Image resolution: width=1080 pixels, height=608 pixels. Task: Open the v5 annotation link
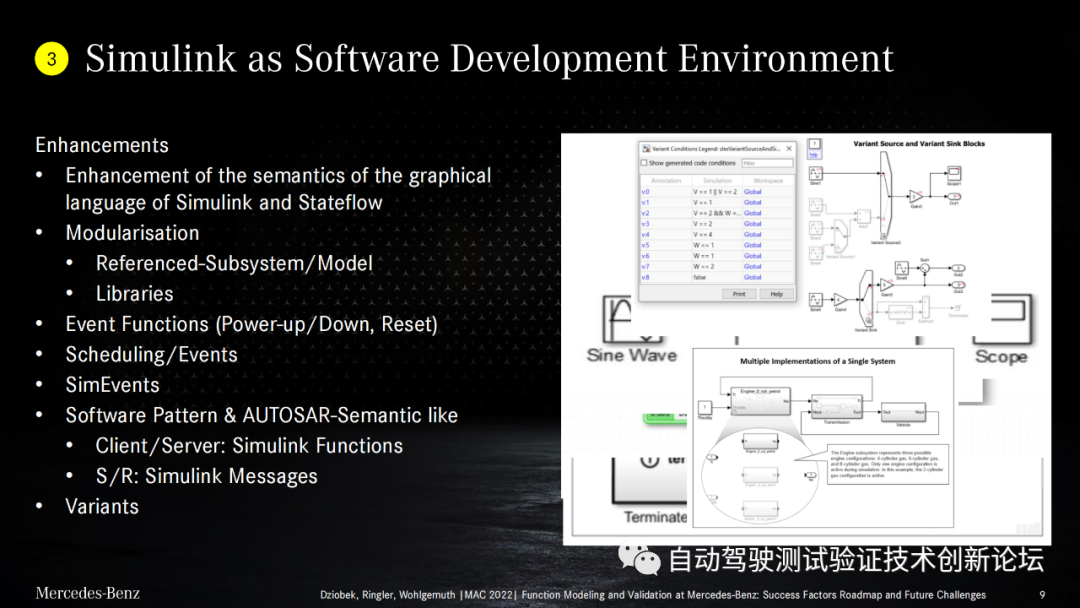[x=645, y=245]
